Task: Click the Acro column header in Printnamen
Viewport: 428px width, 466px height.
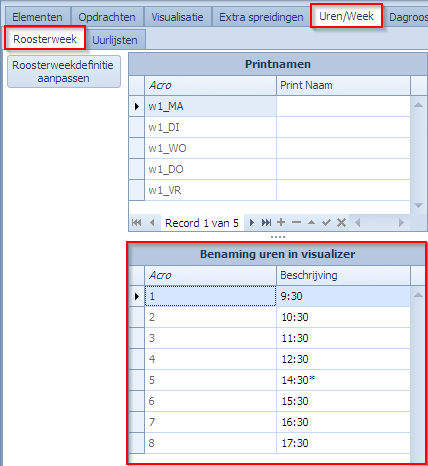Action: 210,86
